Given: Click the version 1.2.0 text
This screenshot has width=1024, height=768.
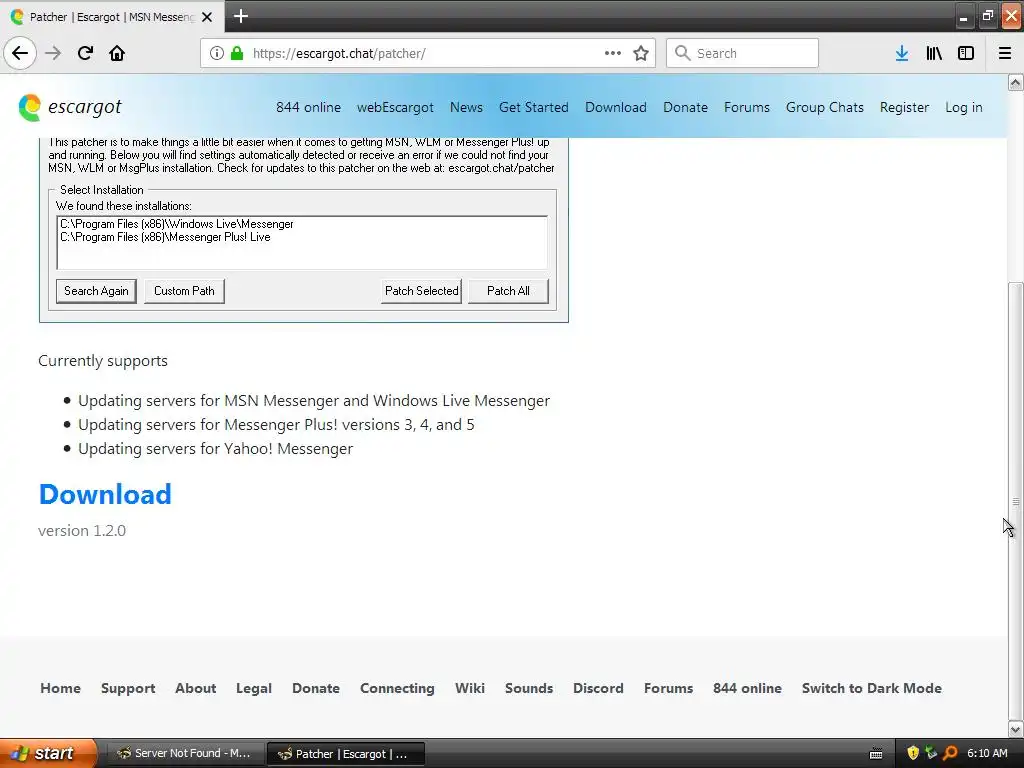Looking at the screenshot, I should coord(82,530).
